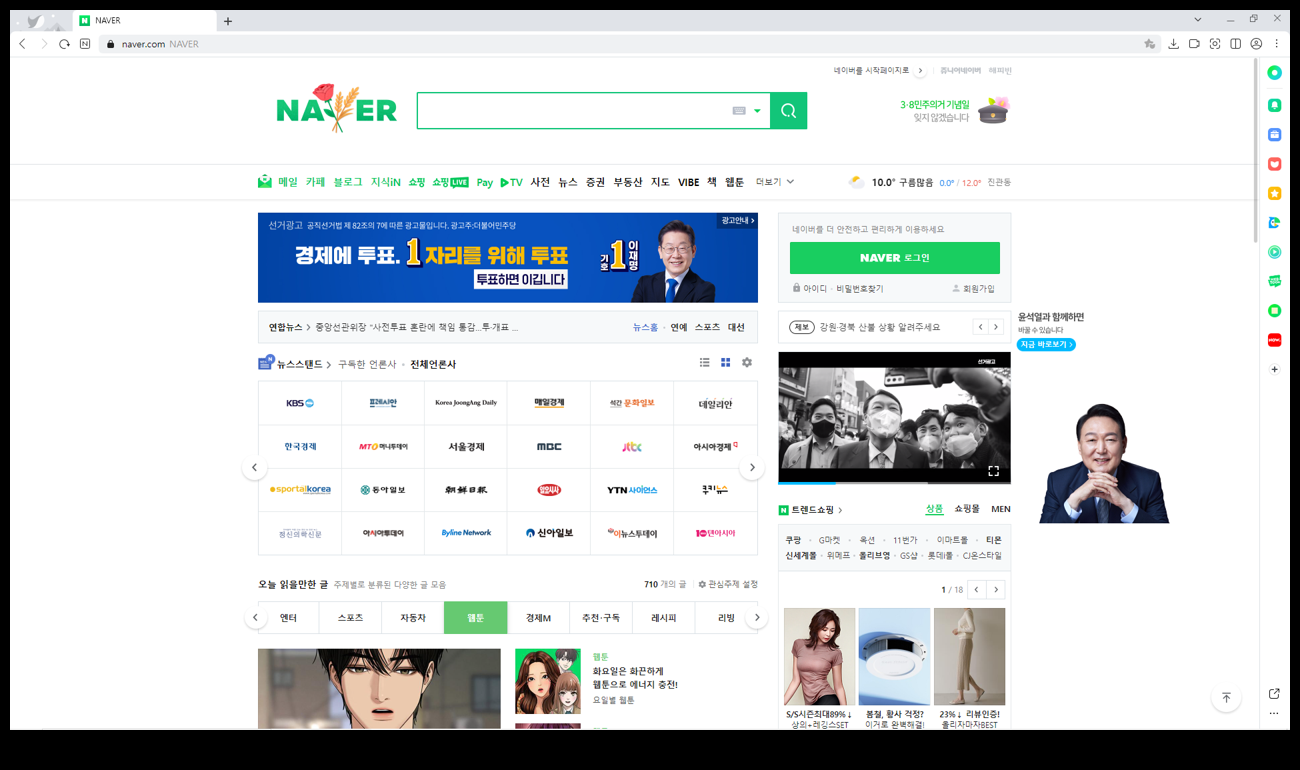Click the 지금 바로보기 button
This screenshot has height=770, width=1300.
[1046, 344]
